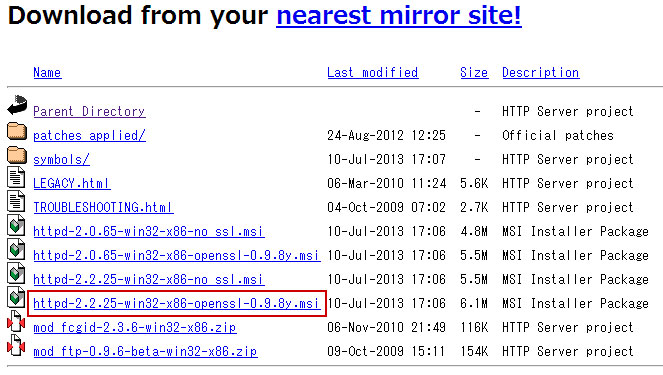Open the nearest mirror site link

(x=399, y=16)
